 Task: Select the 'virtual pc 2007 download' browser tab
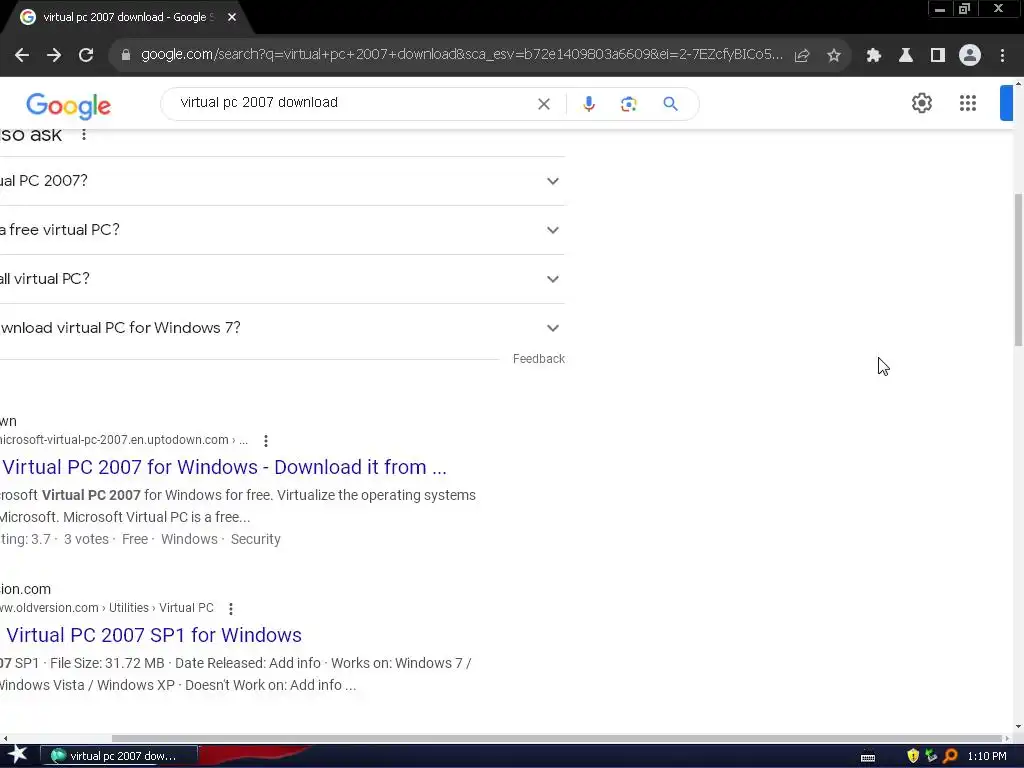tap(124, 18)
